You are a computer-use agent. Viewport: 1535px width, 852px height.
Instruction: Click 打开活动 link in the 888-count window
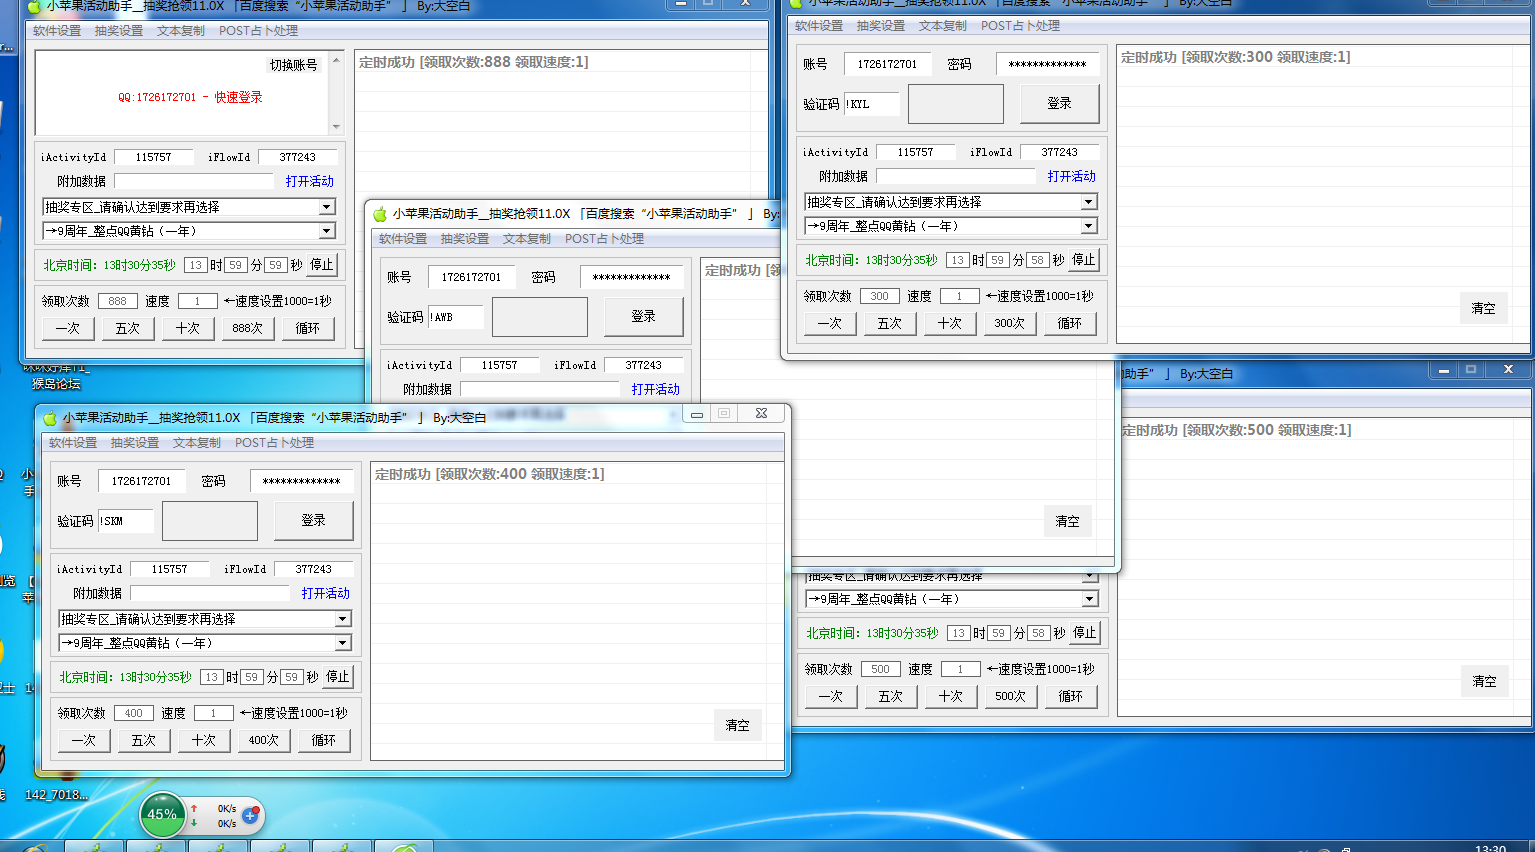coord(310,181)
